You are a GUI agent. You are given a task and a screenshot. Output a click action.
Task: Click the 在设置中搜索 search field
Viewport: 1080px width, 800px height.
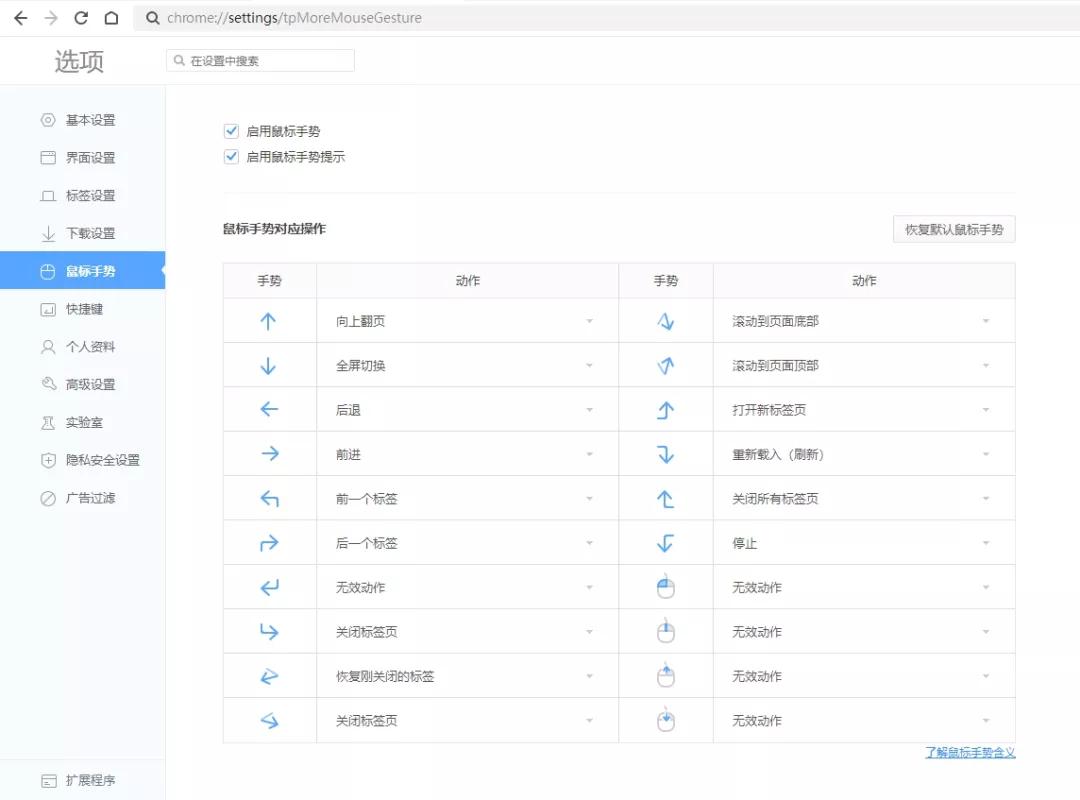(x=260, y=60)
